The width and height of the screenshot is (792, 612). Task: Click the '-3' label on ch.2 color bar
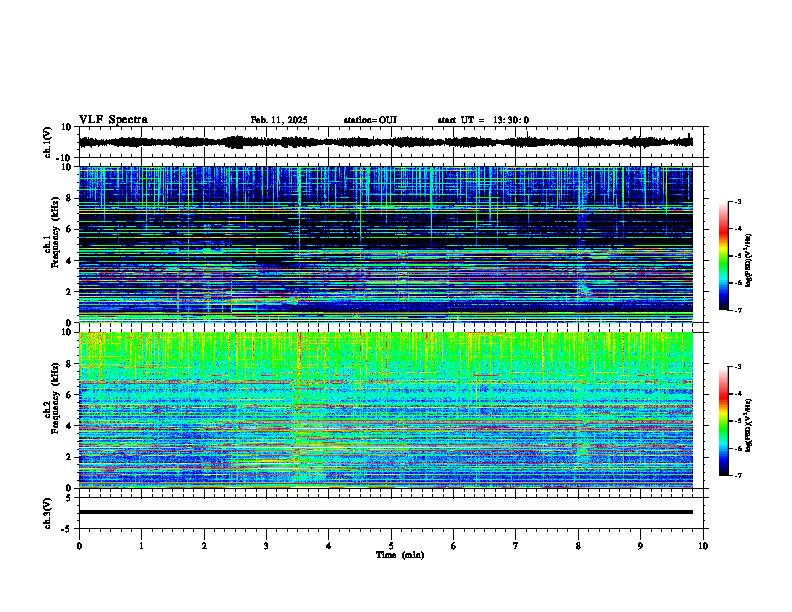738,367
